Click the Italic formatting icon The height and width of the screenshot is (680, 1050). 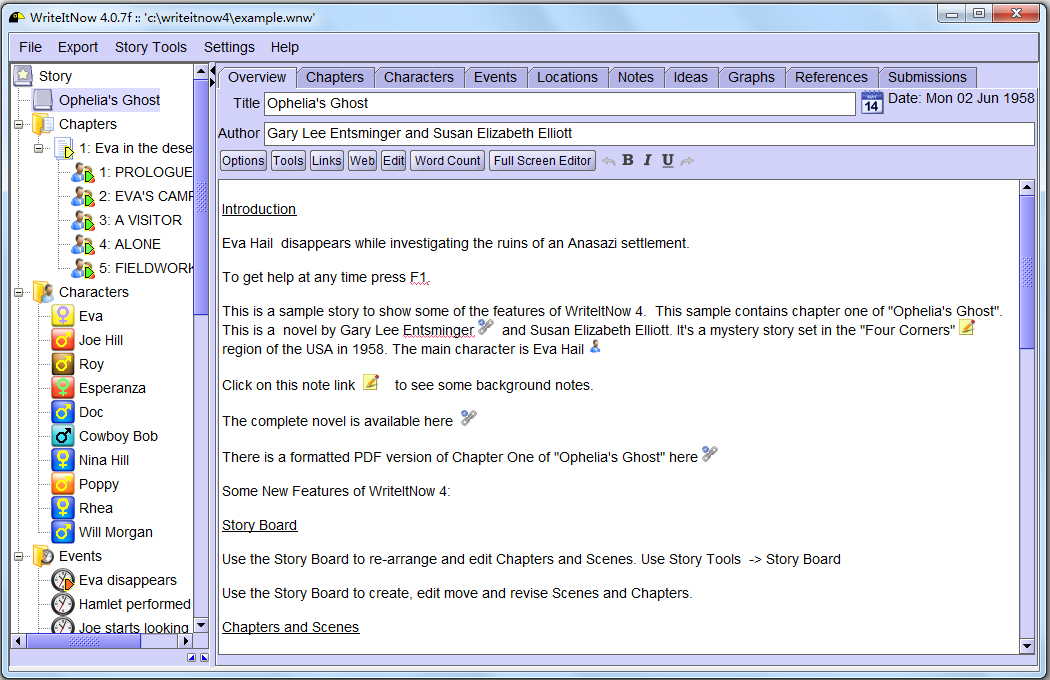click(648, 160)
